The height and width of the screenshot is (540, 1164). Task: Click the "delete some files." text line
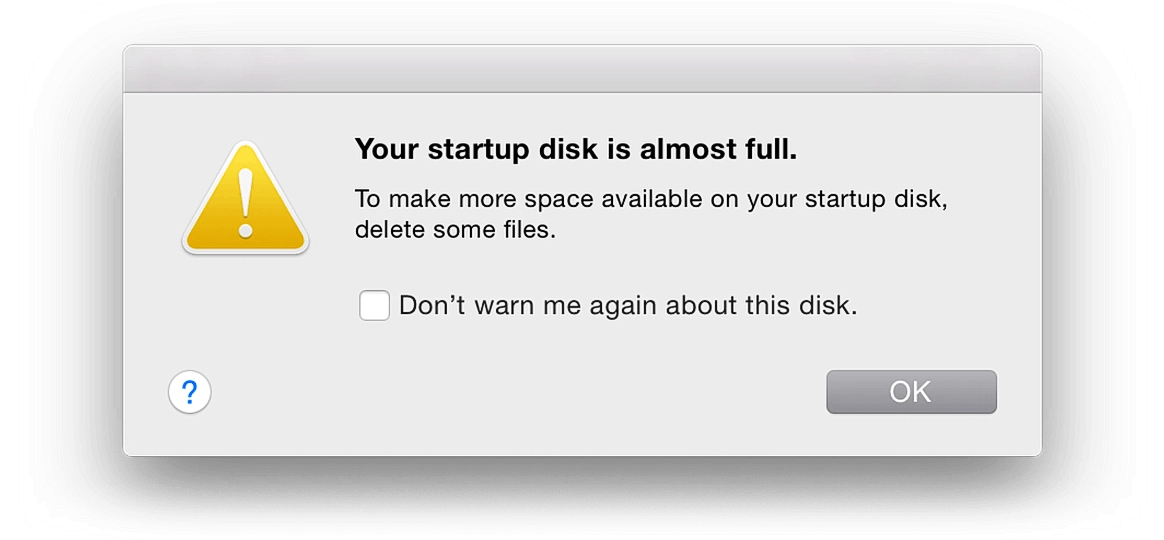tap(454, 230)
